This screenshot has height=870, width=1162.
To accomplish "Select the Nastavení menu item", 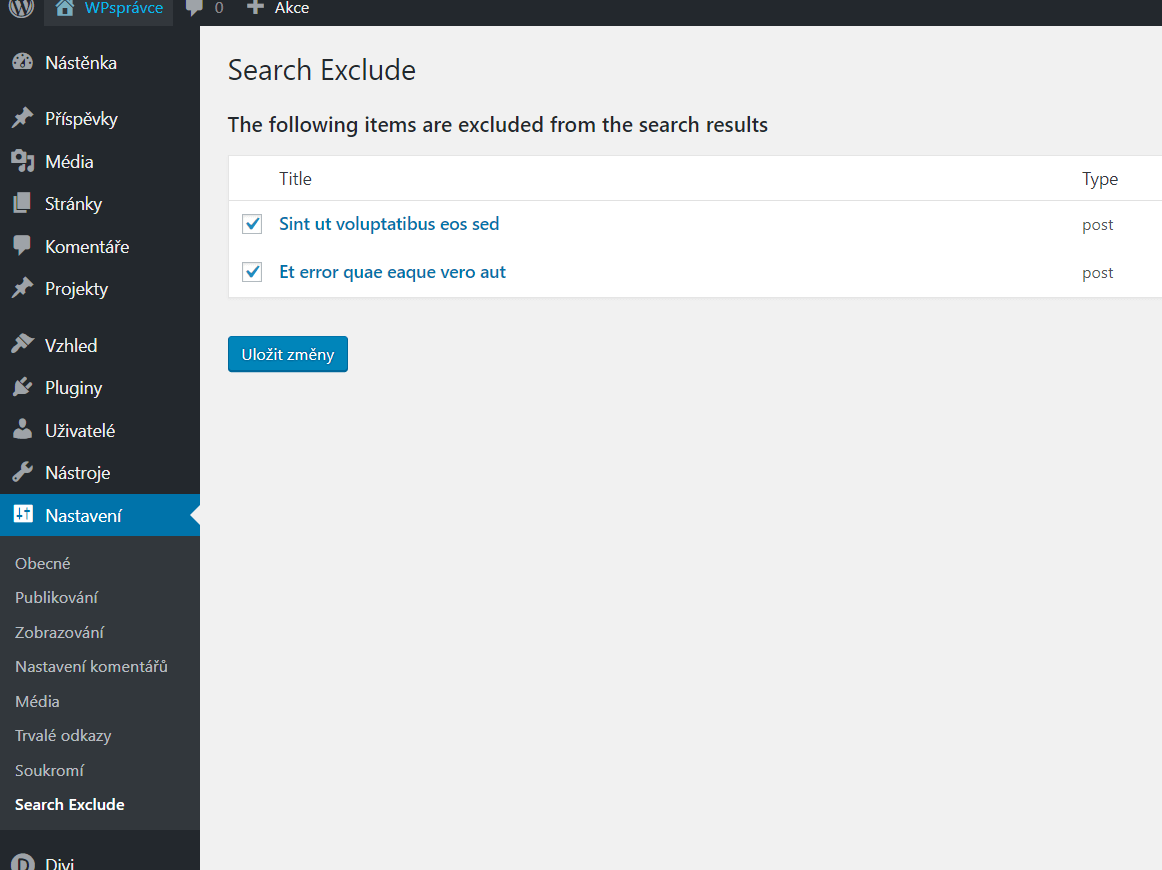I will [100, 515].
